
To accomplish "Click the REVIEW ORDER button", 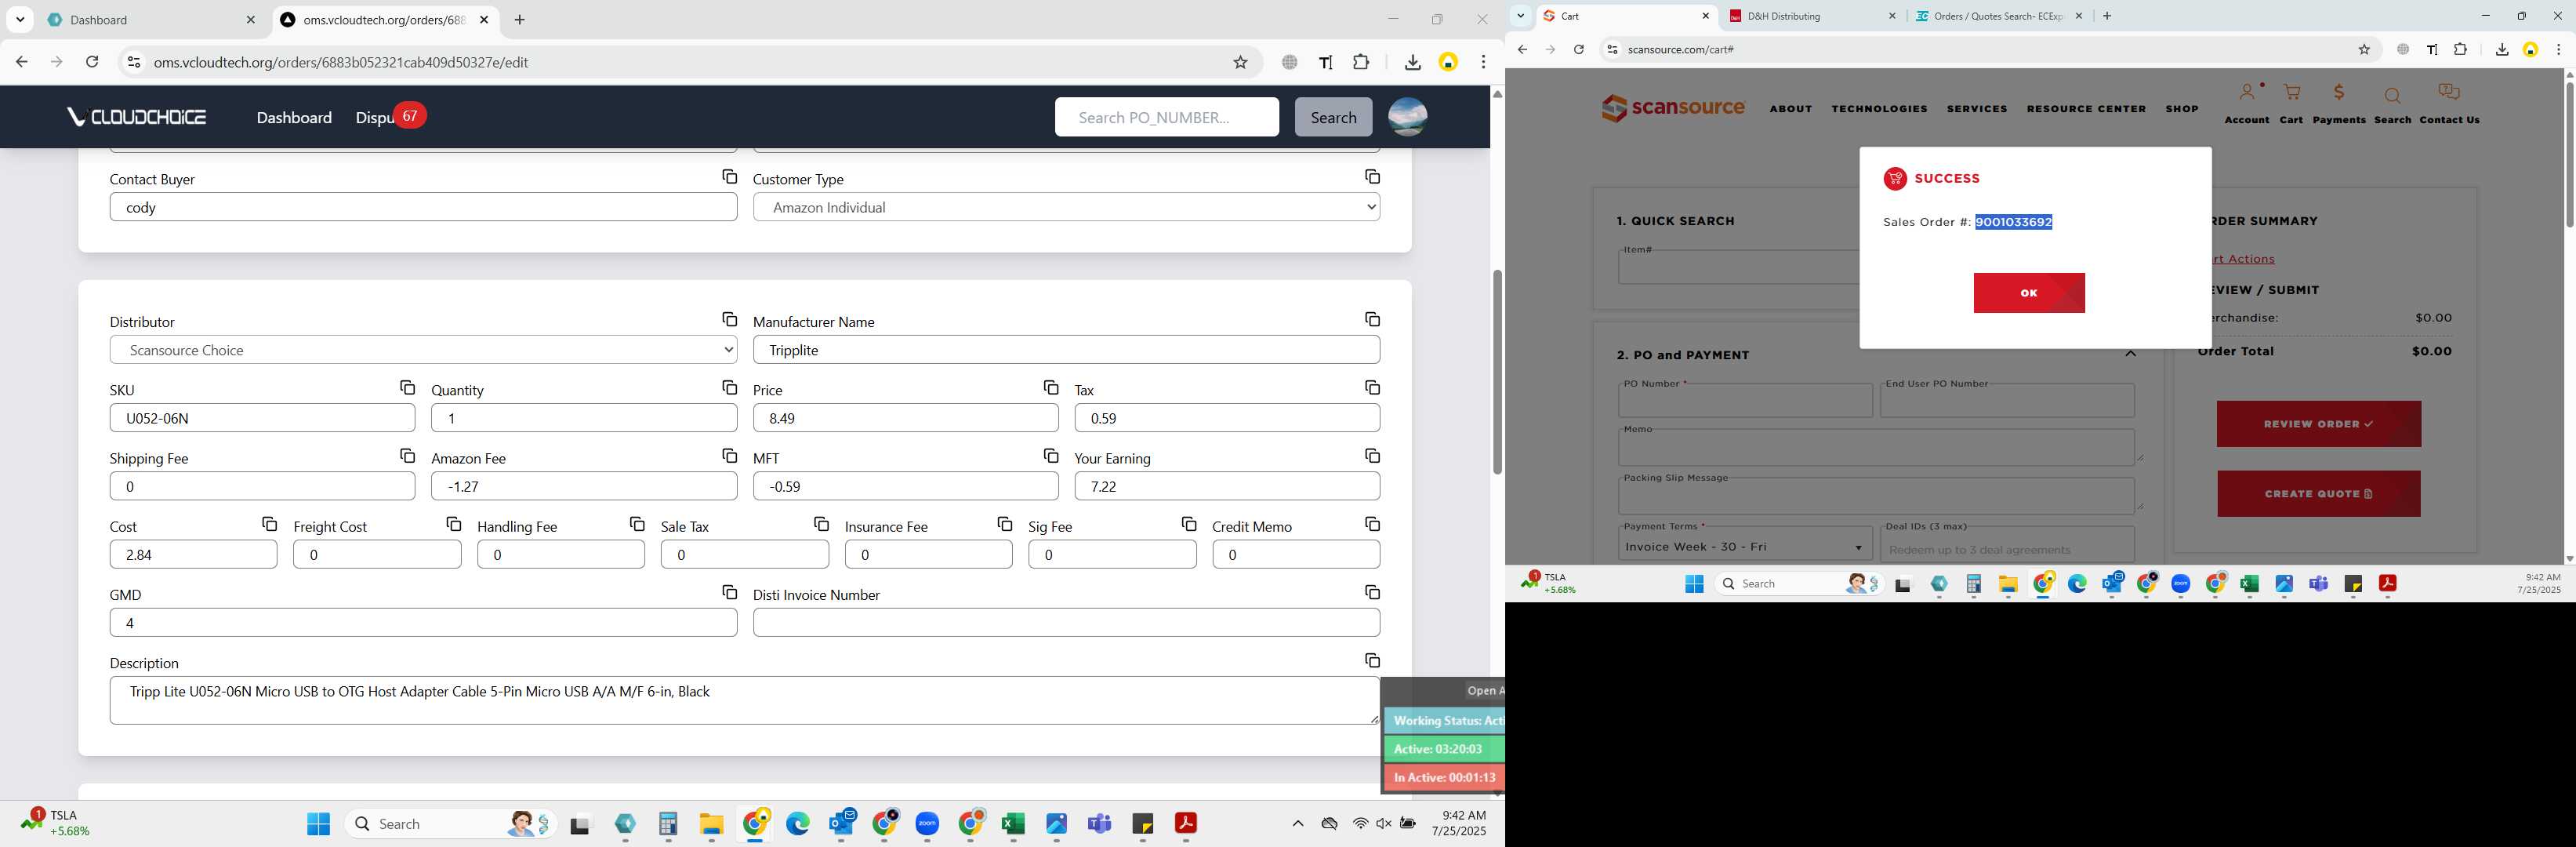I will click(2318, 424).
